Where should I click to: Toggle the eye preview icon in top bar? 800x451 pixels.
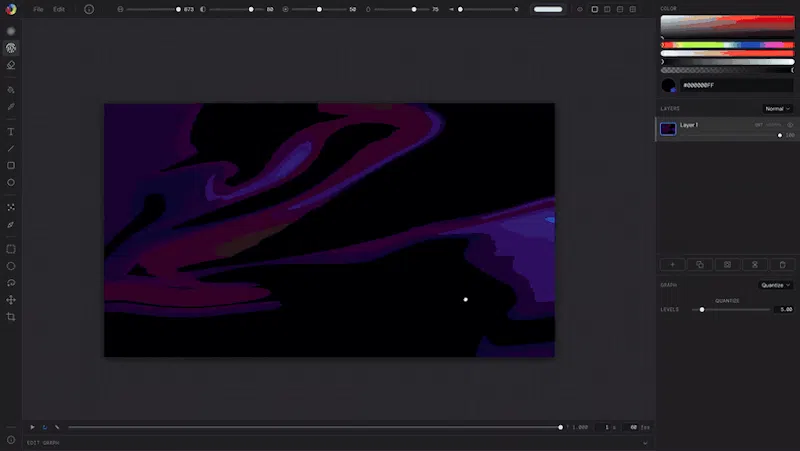click(x=580, y=9)
